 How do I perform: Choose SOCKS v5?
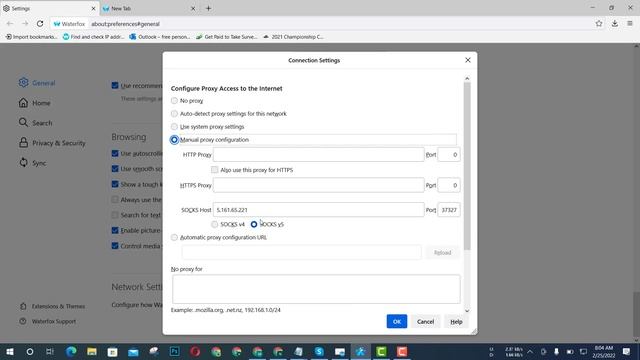pos(254,224)
